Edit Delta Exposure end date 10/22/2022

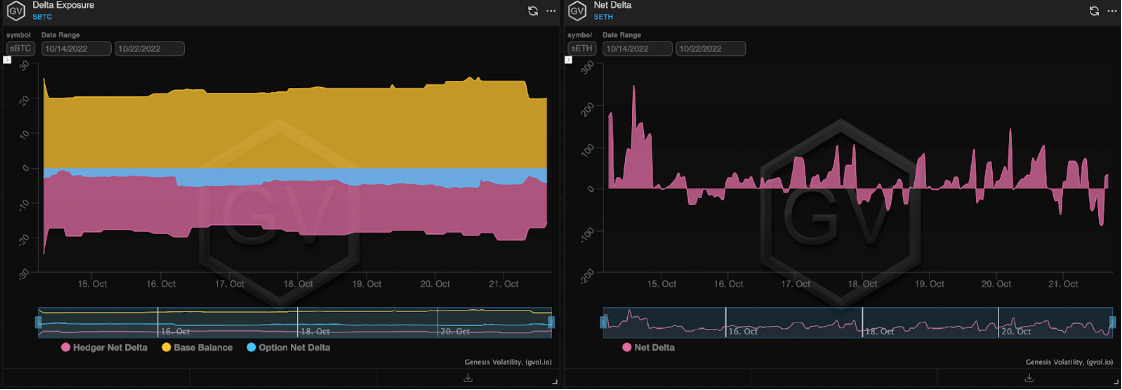[150, 49]
